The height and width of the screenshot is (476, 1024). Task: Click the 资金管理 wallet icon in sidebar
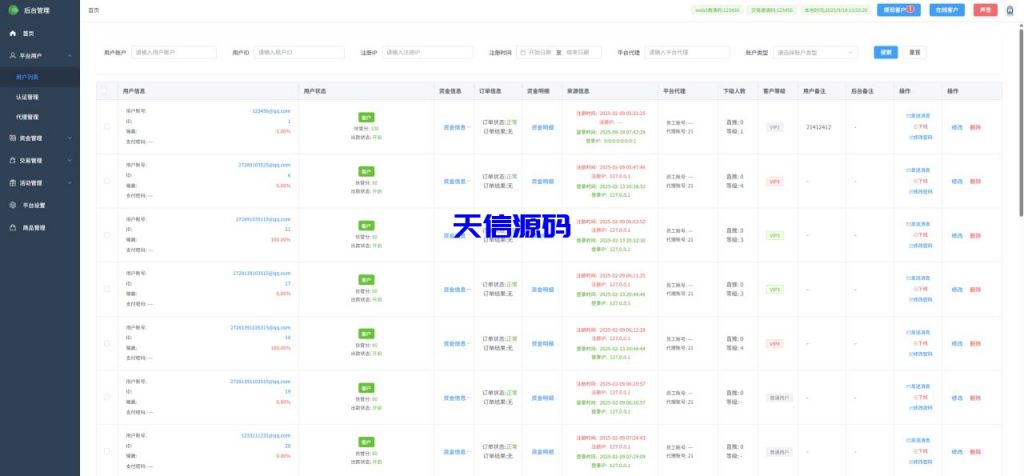(x=12, y=138)
